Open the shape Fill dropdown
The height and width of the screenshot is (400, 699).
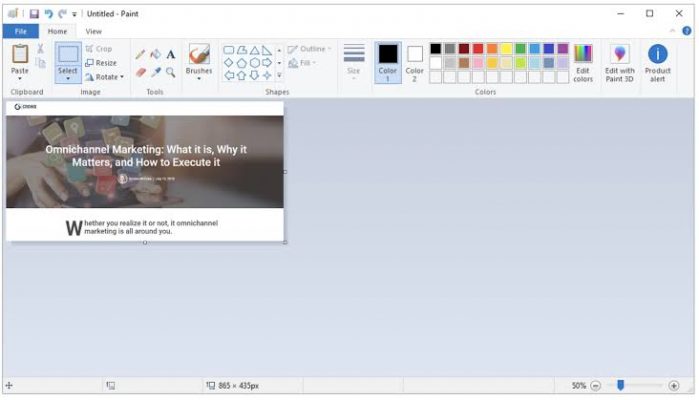click(x=302, y=63)
